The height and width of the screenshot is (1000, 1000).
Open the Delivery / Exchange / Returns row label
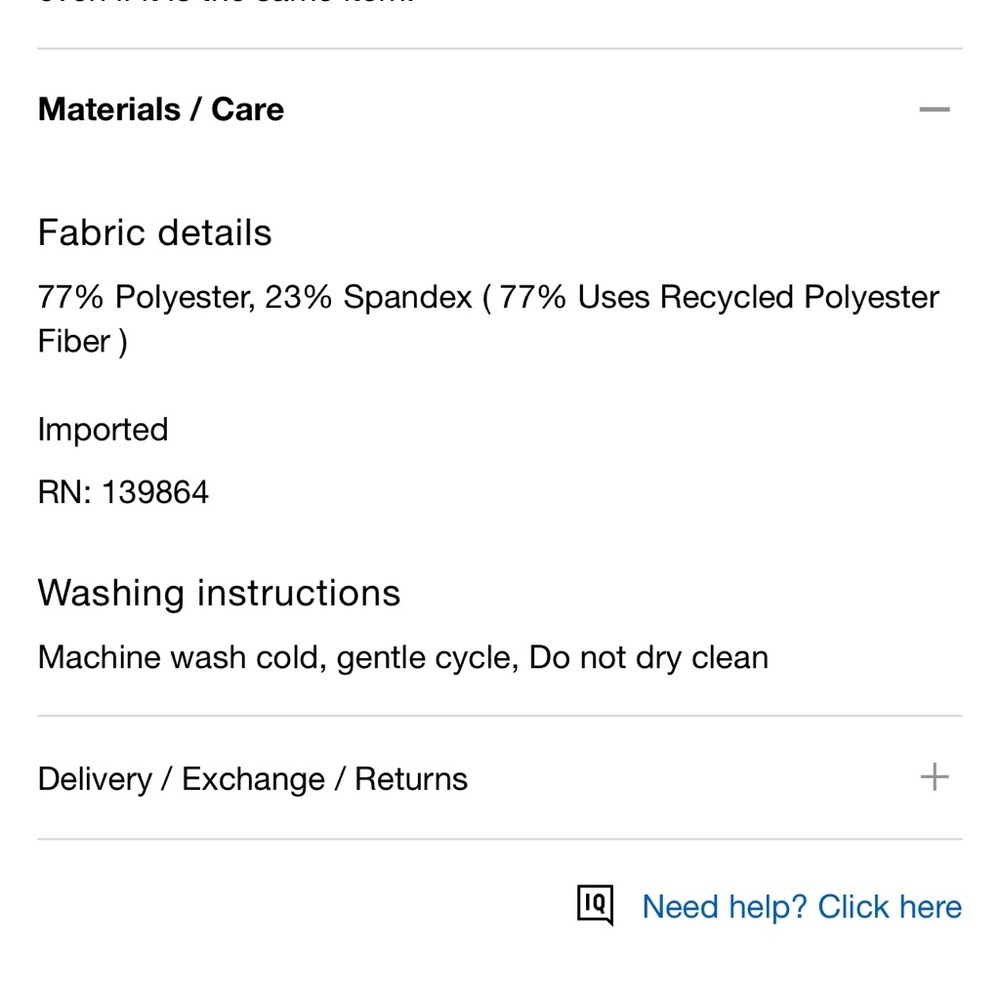click(252, 779)
